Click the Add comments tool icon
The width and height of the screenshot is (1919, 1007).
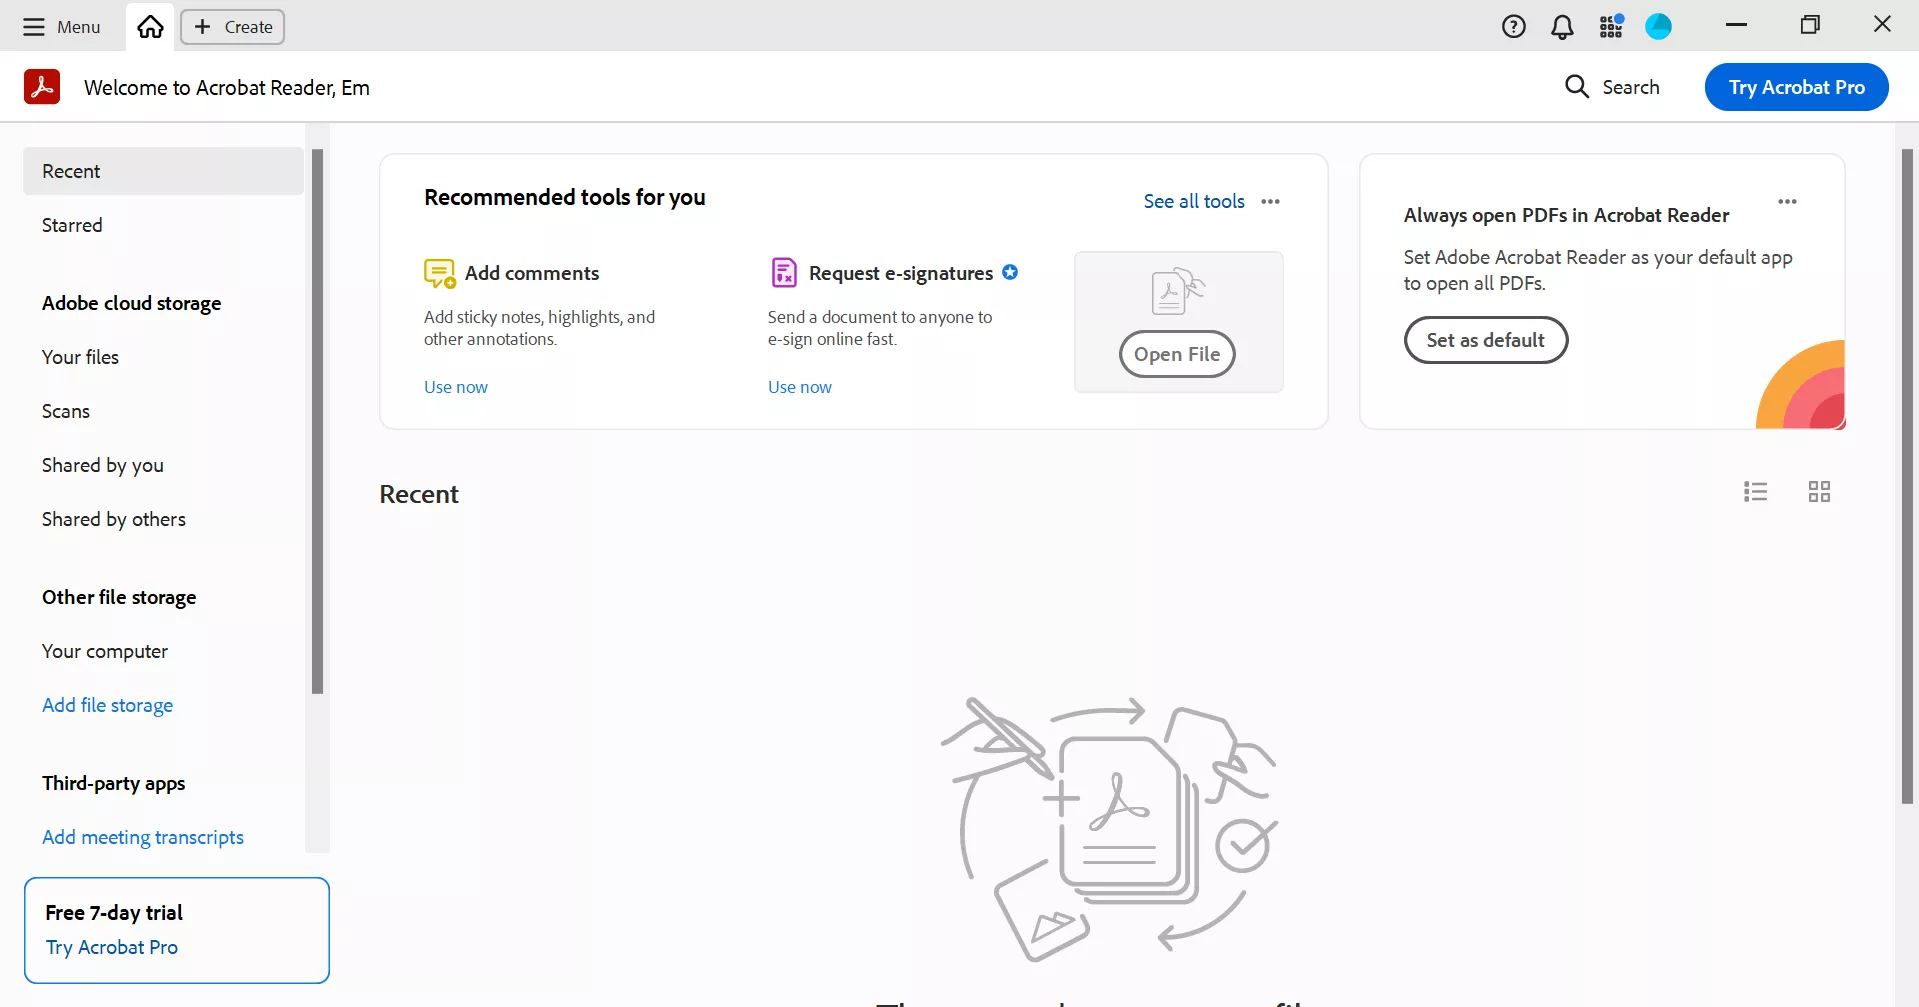[439, 273]
